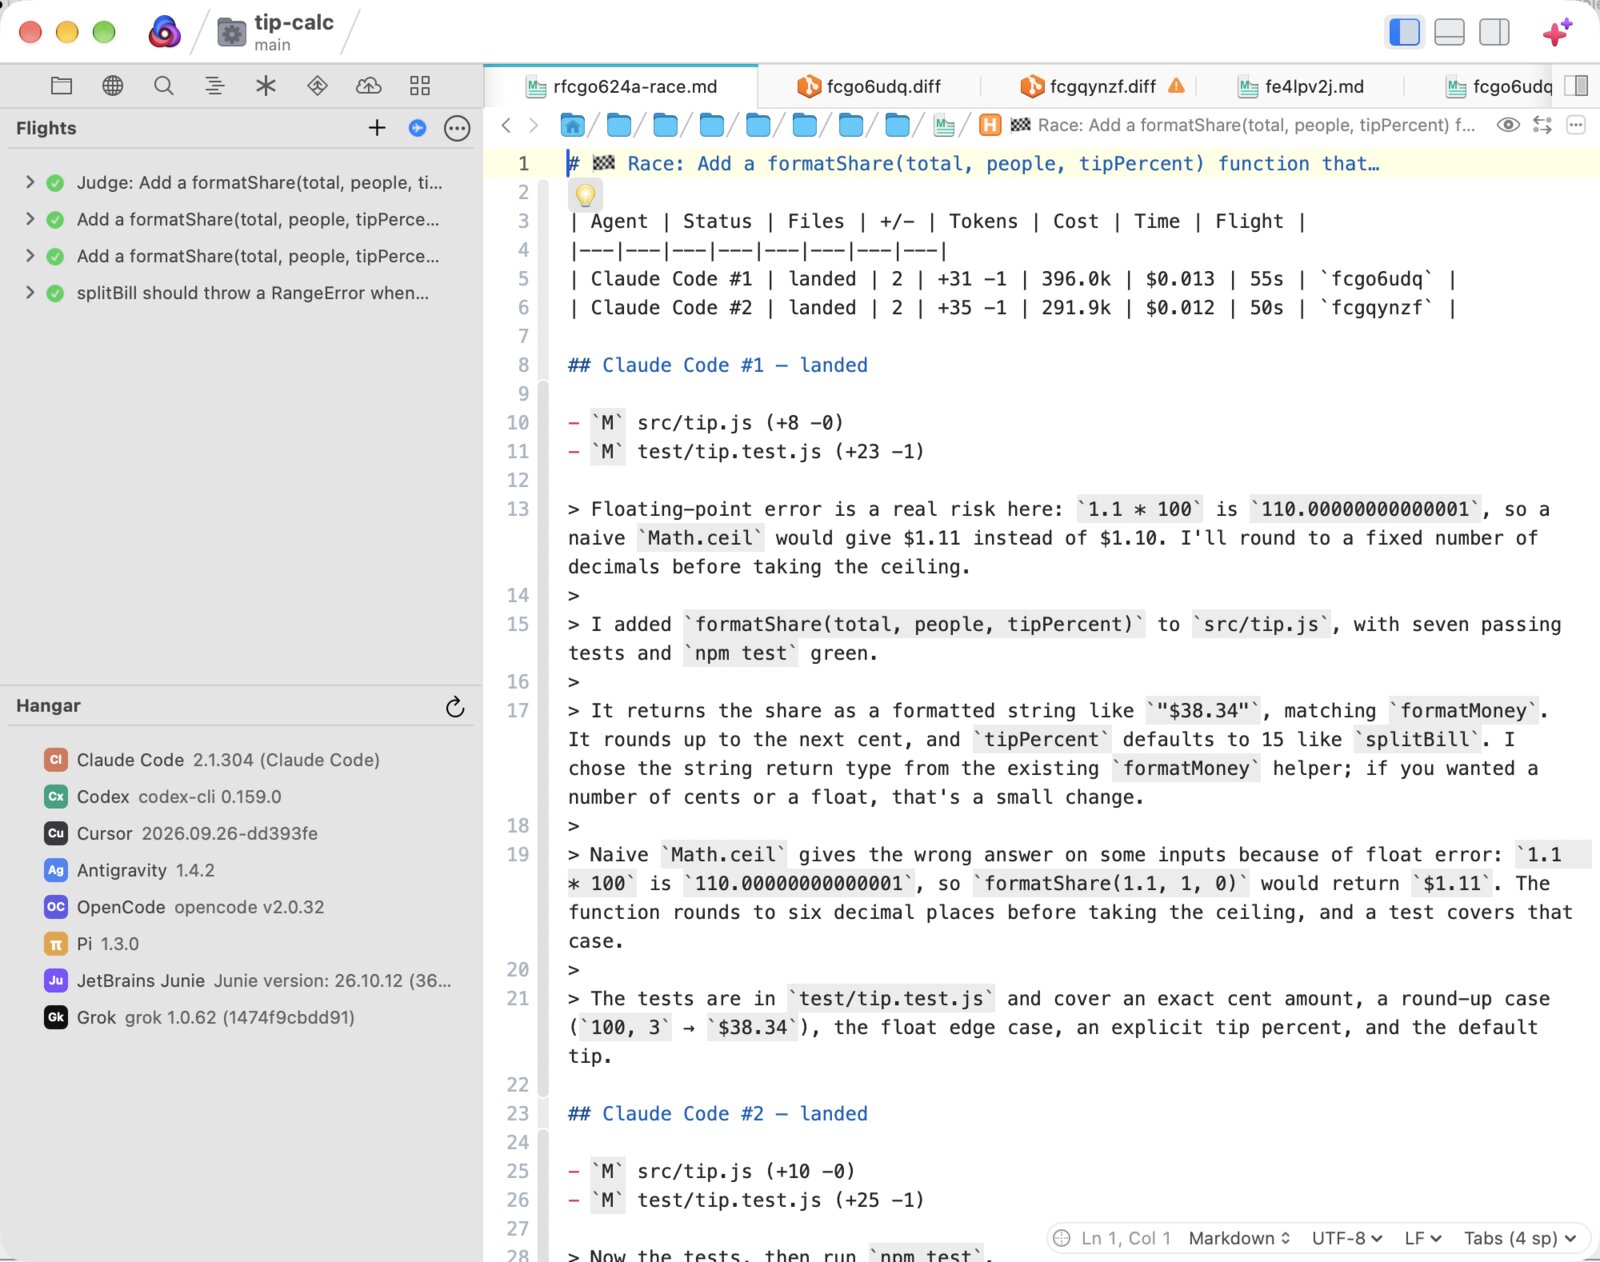This screenshot has height=1262, width=1600.
Task: Open the cloud upload icon in sidebar toolbar
Action: coord(369,86)
